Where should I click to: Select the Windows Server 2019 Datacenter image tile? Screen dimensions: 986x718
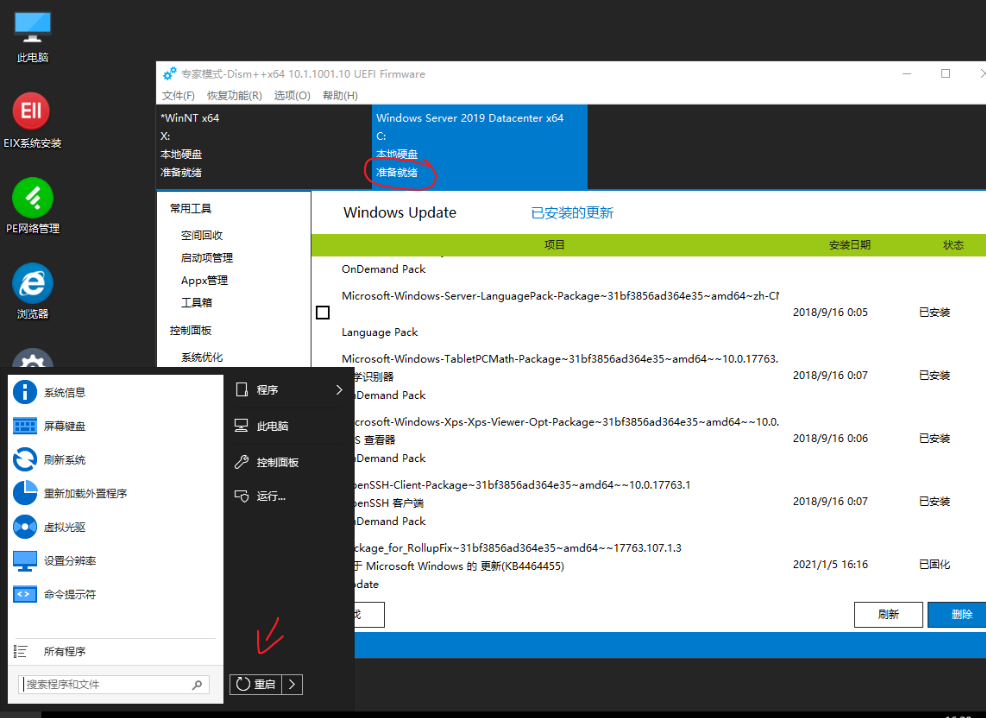(x=480, y=146)
